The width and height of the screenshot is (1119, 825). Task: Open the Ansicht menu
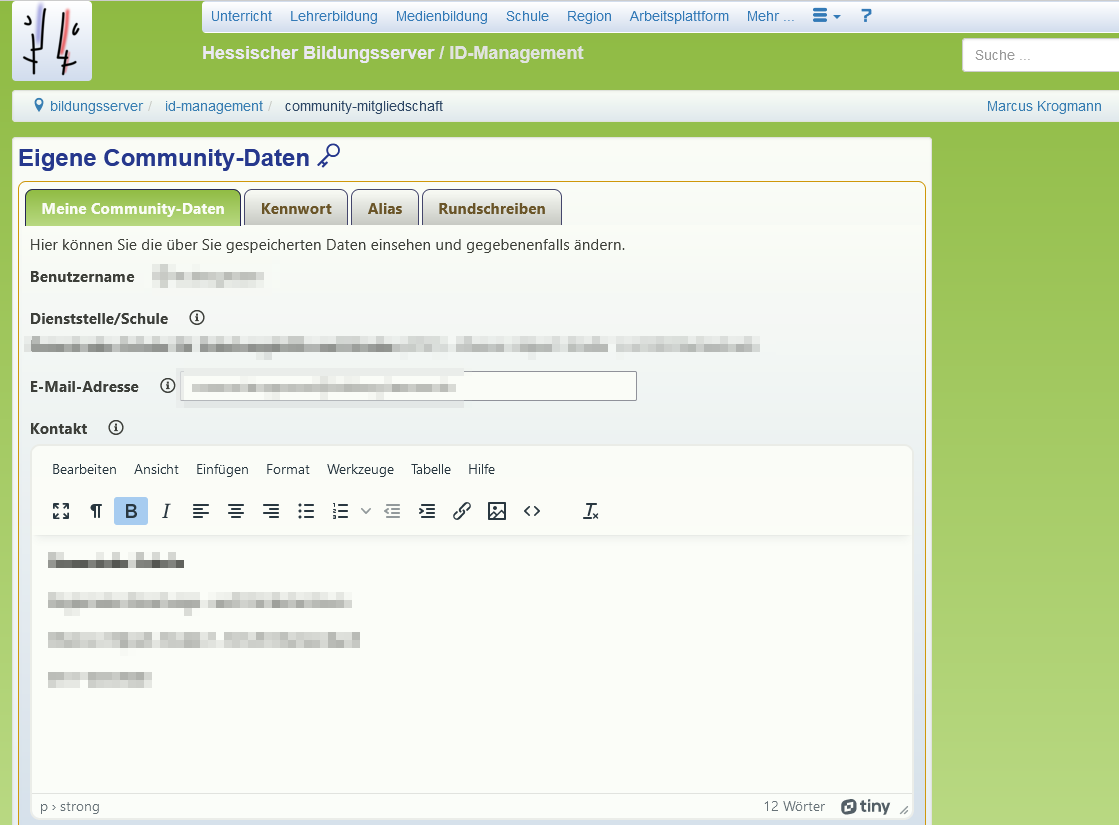(x=156, y=469)
